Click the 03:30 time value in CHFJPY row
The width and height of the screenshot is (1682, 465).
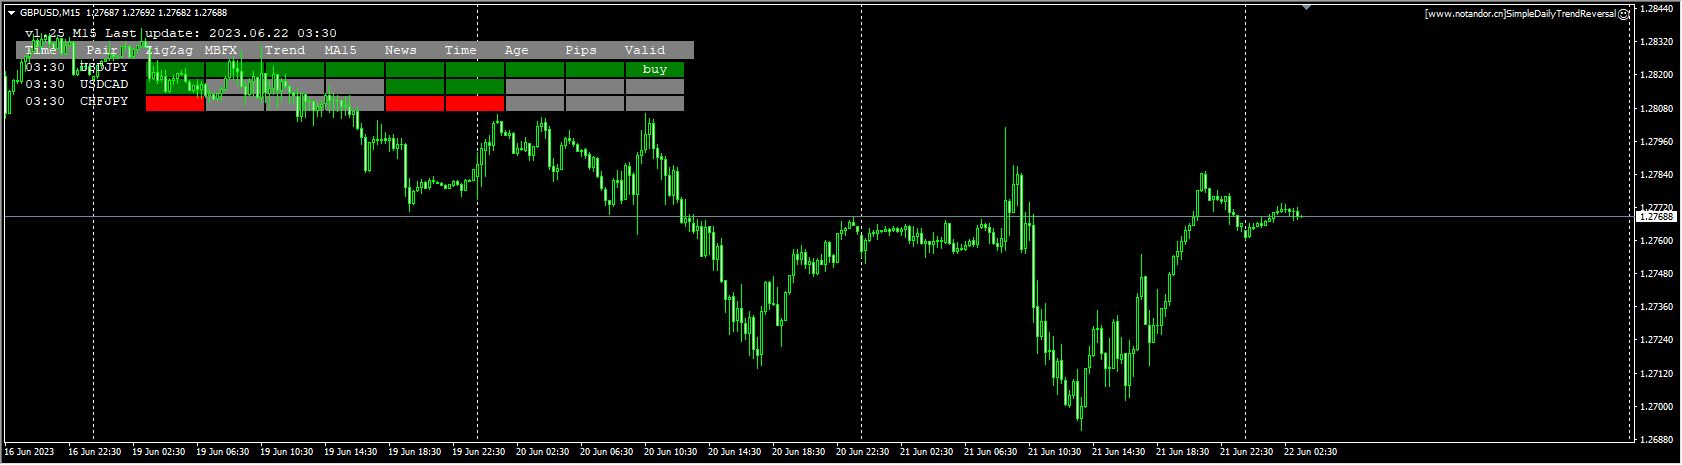click(45, 101)
